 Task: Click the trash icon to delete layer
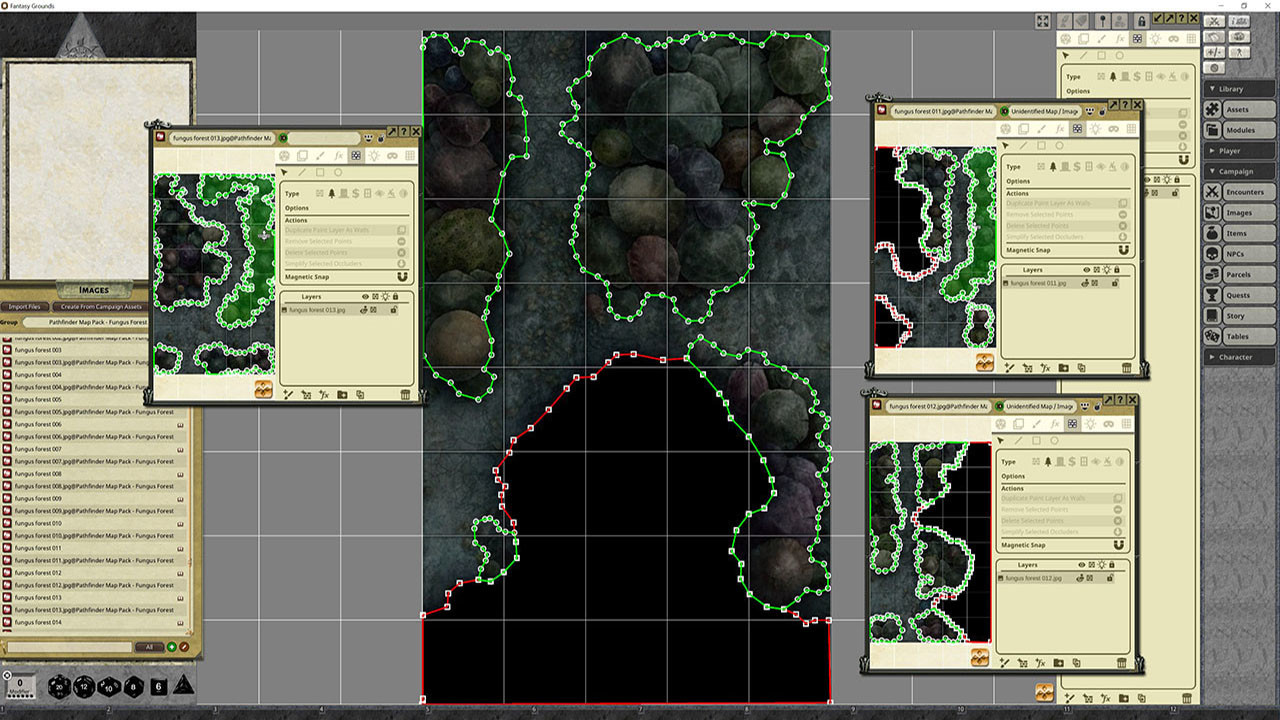405,395
